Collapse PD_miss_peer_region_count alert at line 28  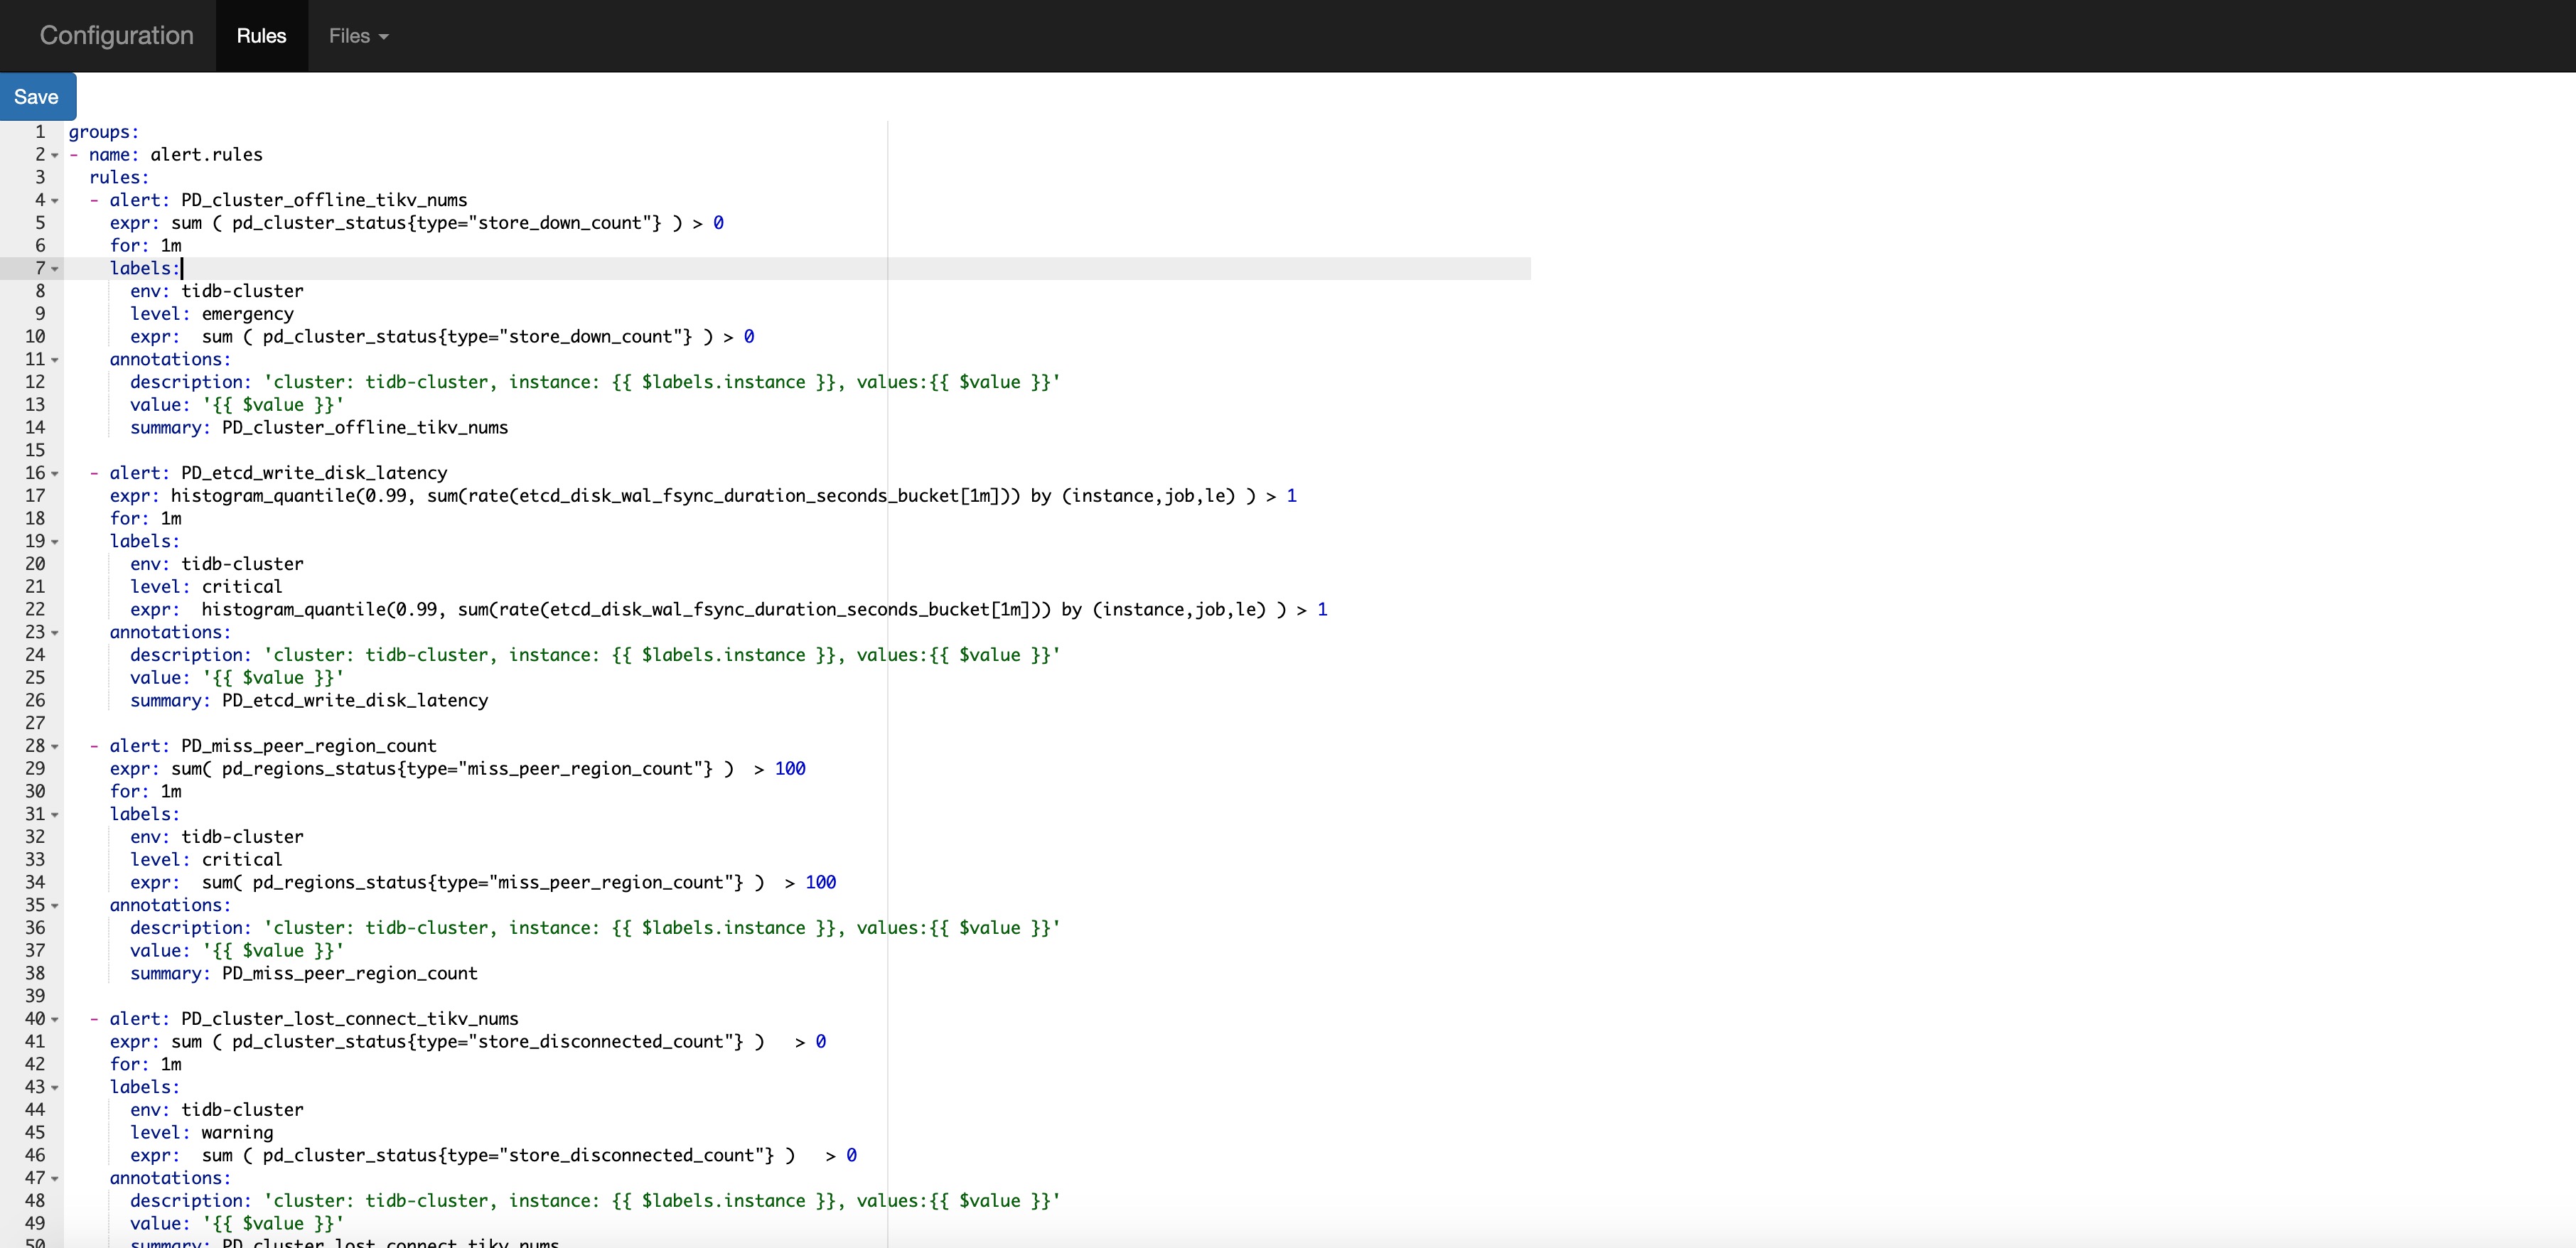click(x=55, y=747)
